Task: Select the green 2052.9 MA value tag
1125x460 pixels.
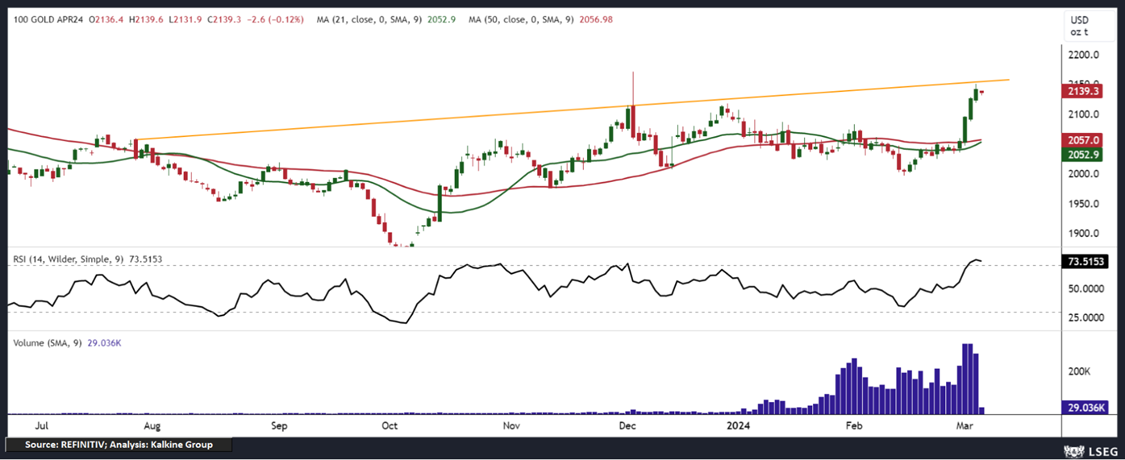Action: 1084,154
